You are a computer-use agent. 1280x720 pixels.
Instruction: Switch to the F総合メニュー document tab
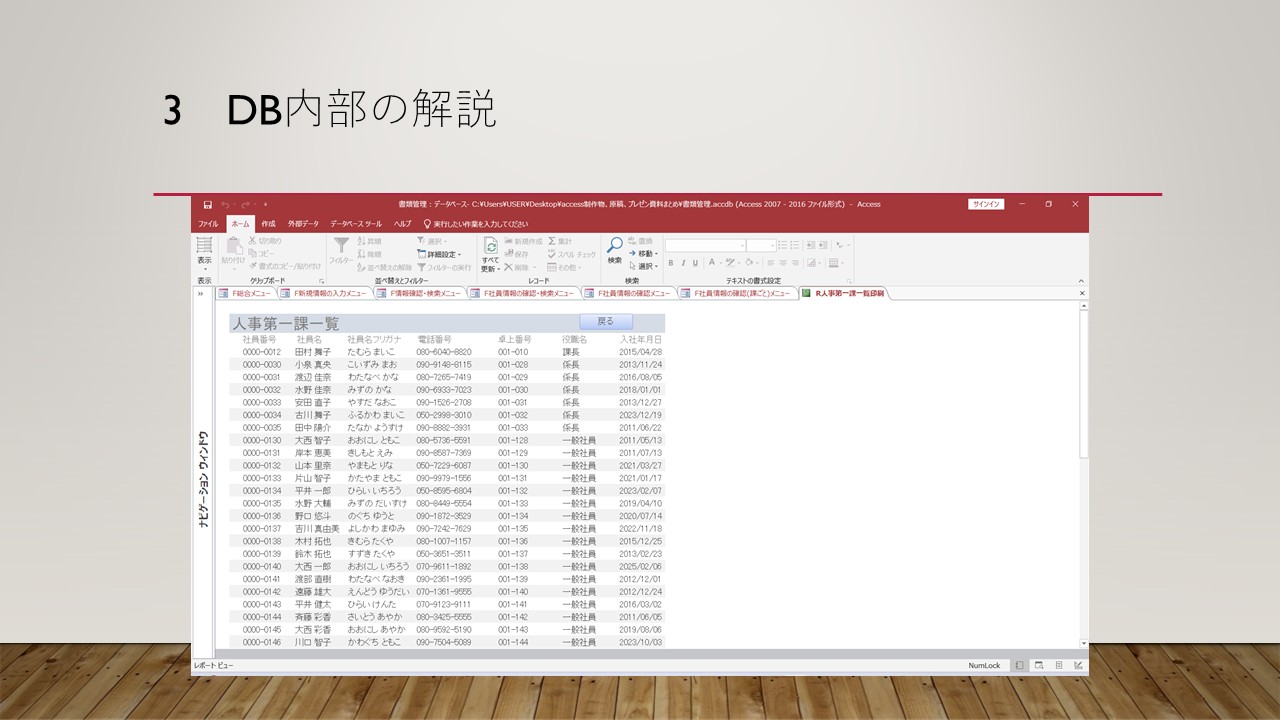[244, 294]
